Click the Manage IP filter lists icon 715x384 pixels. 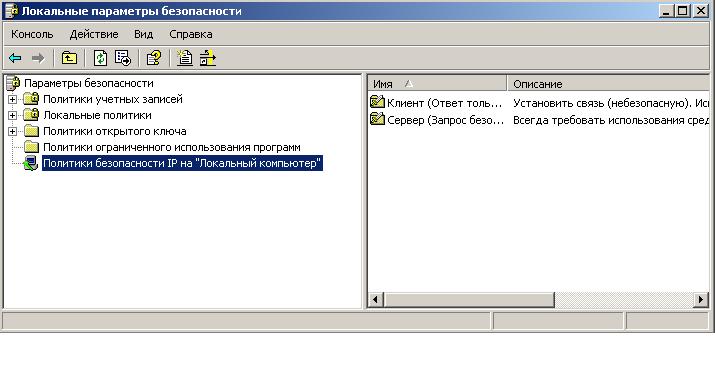(207, 58)
